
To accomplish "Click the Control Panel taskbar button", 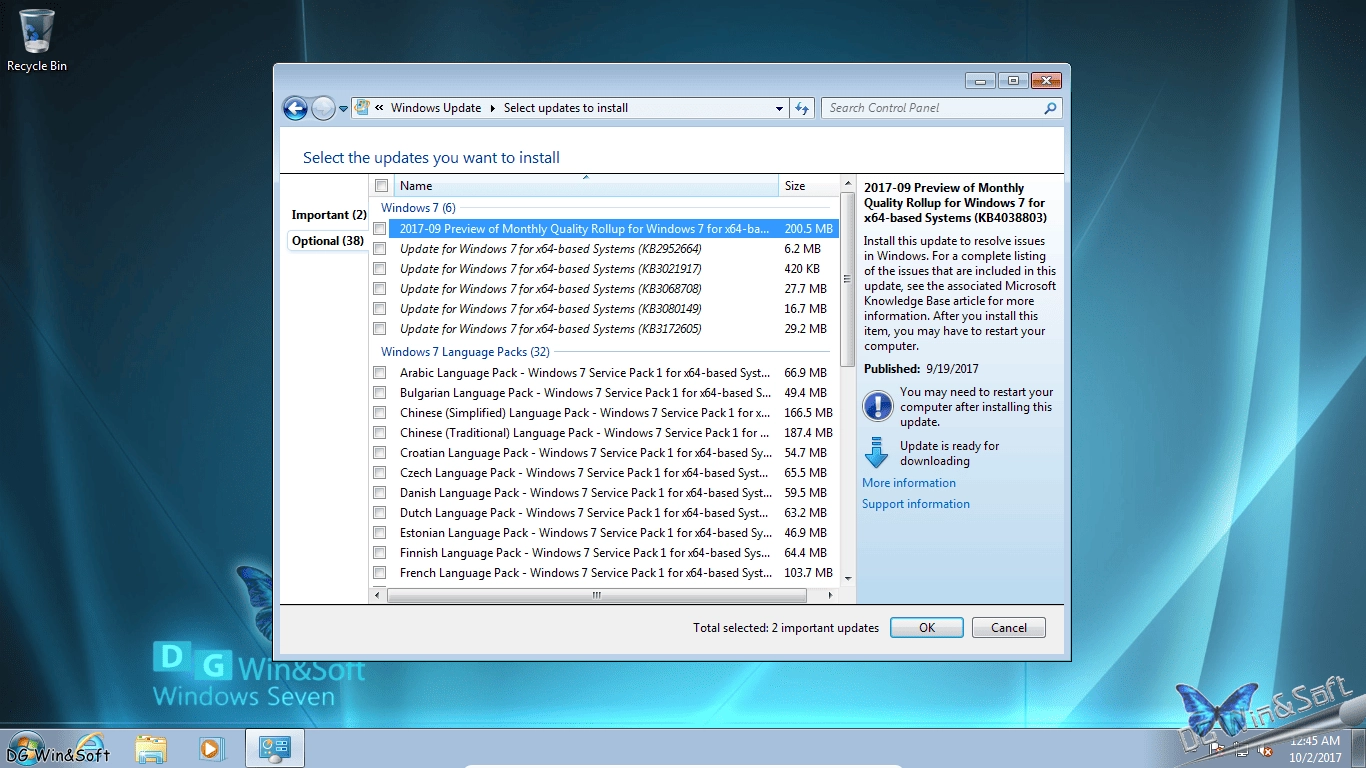I will click(274, 748).
